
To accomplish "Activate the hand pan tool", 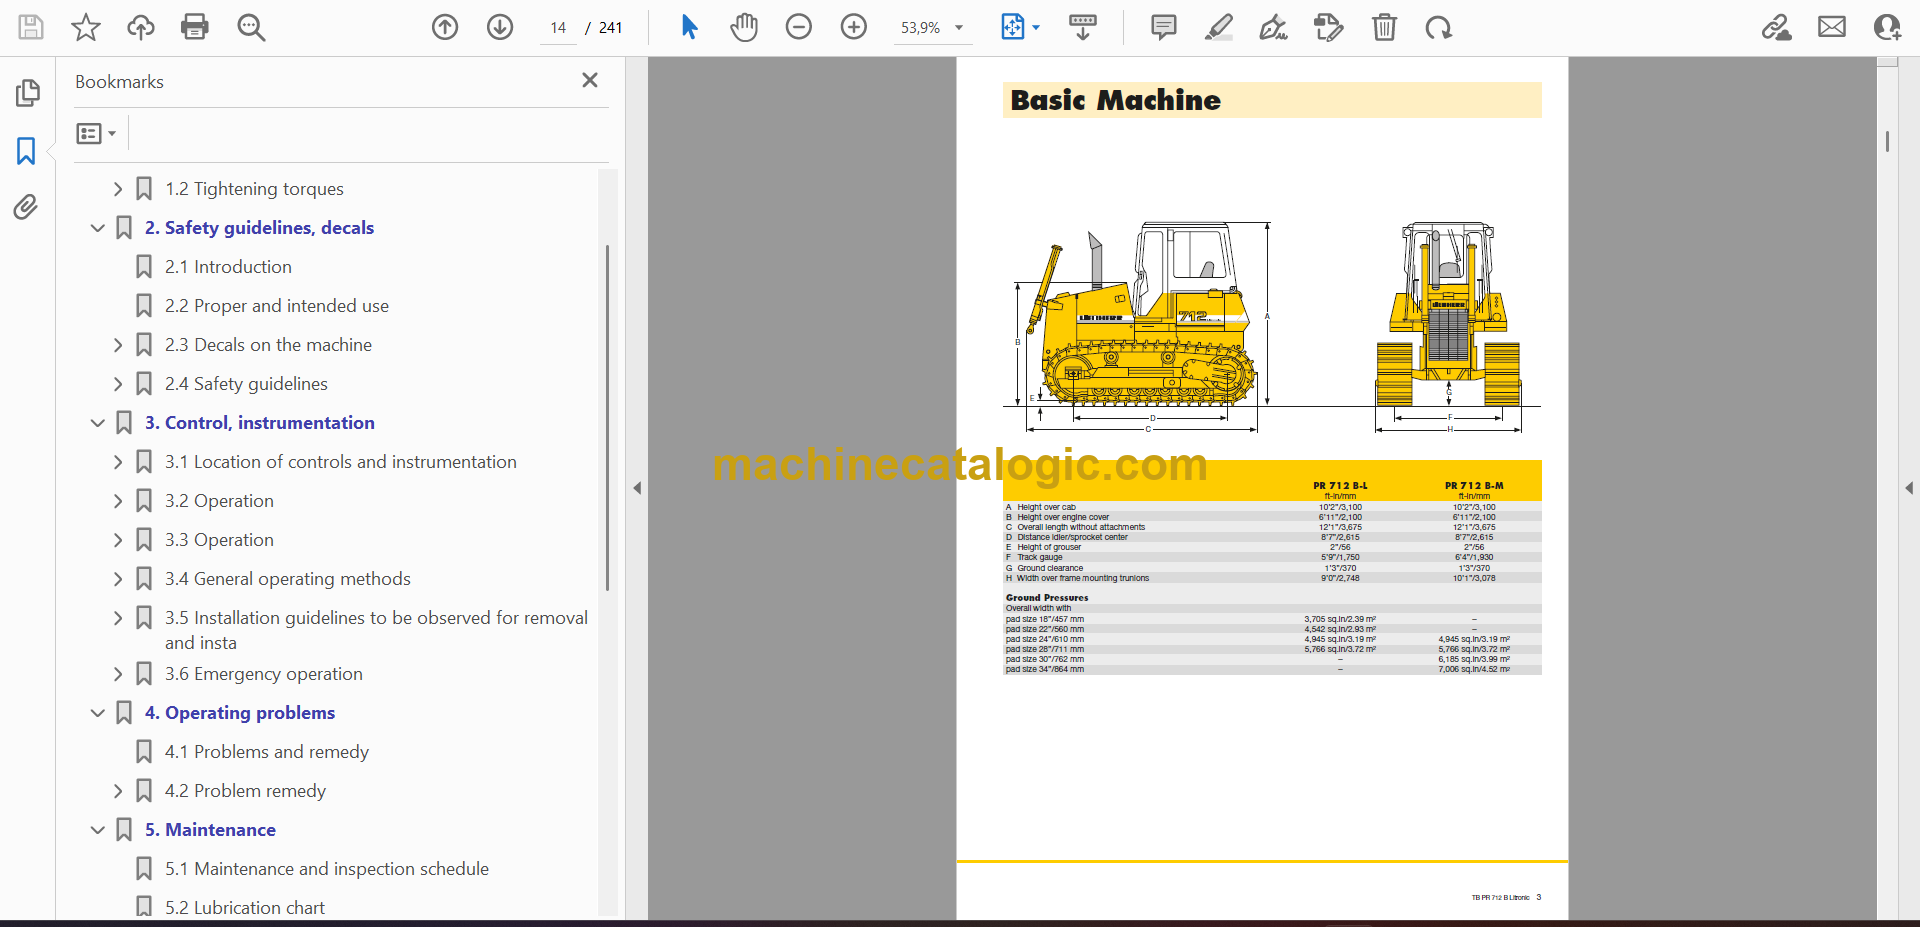I will (x=744, y=27).
